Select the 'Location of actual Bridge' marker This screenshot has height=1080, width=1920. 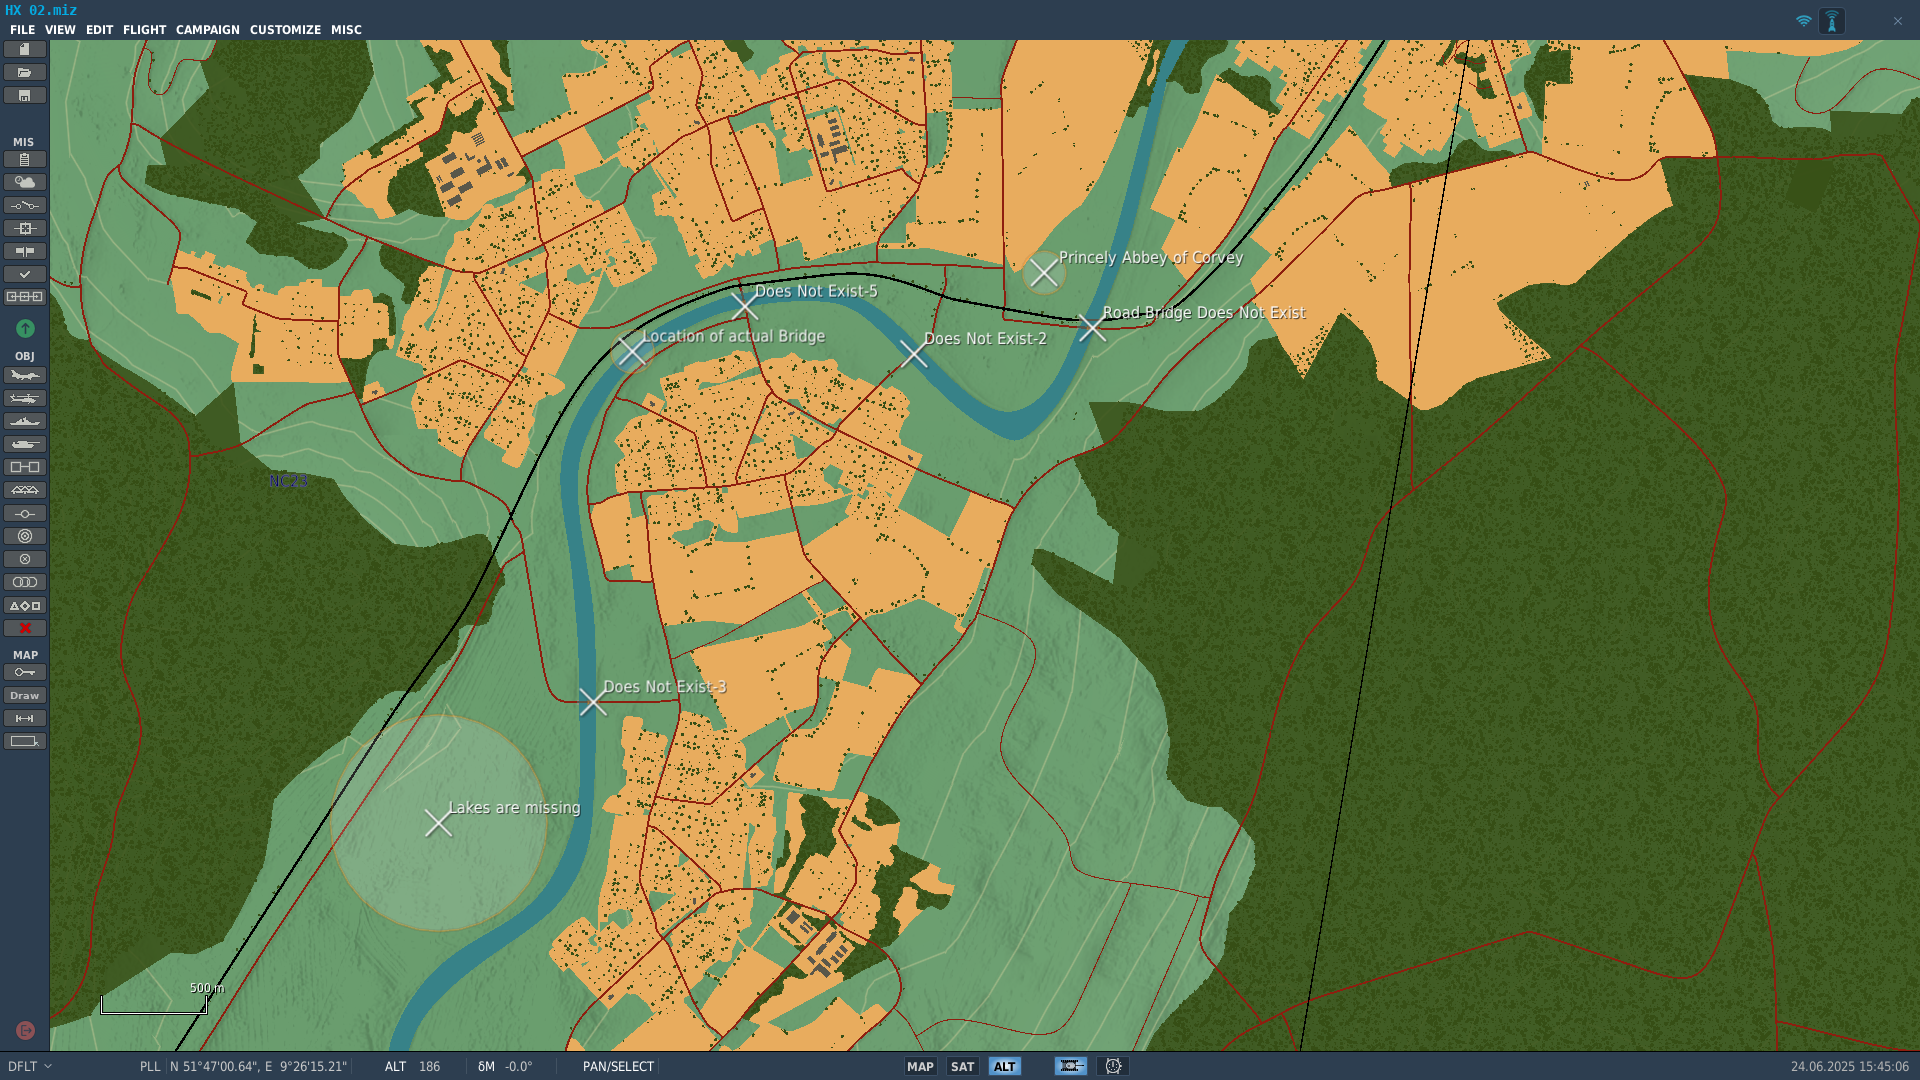tap(631, 351)
